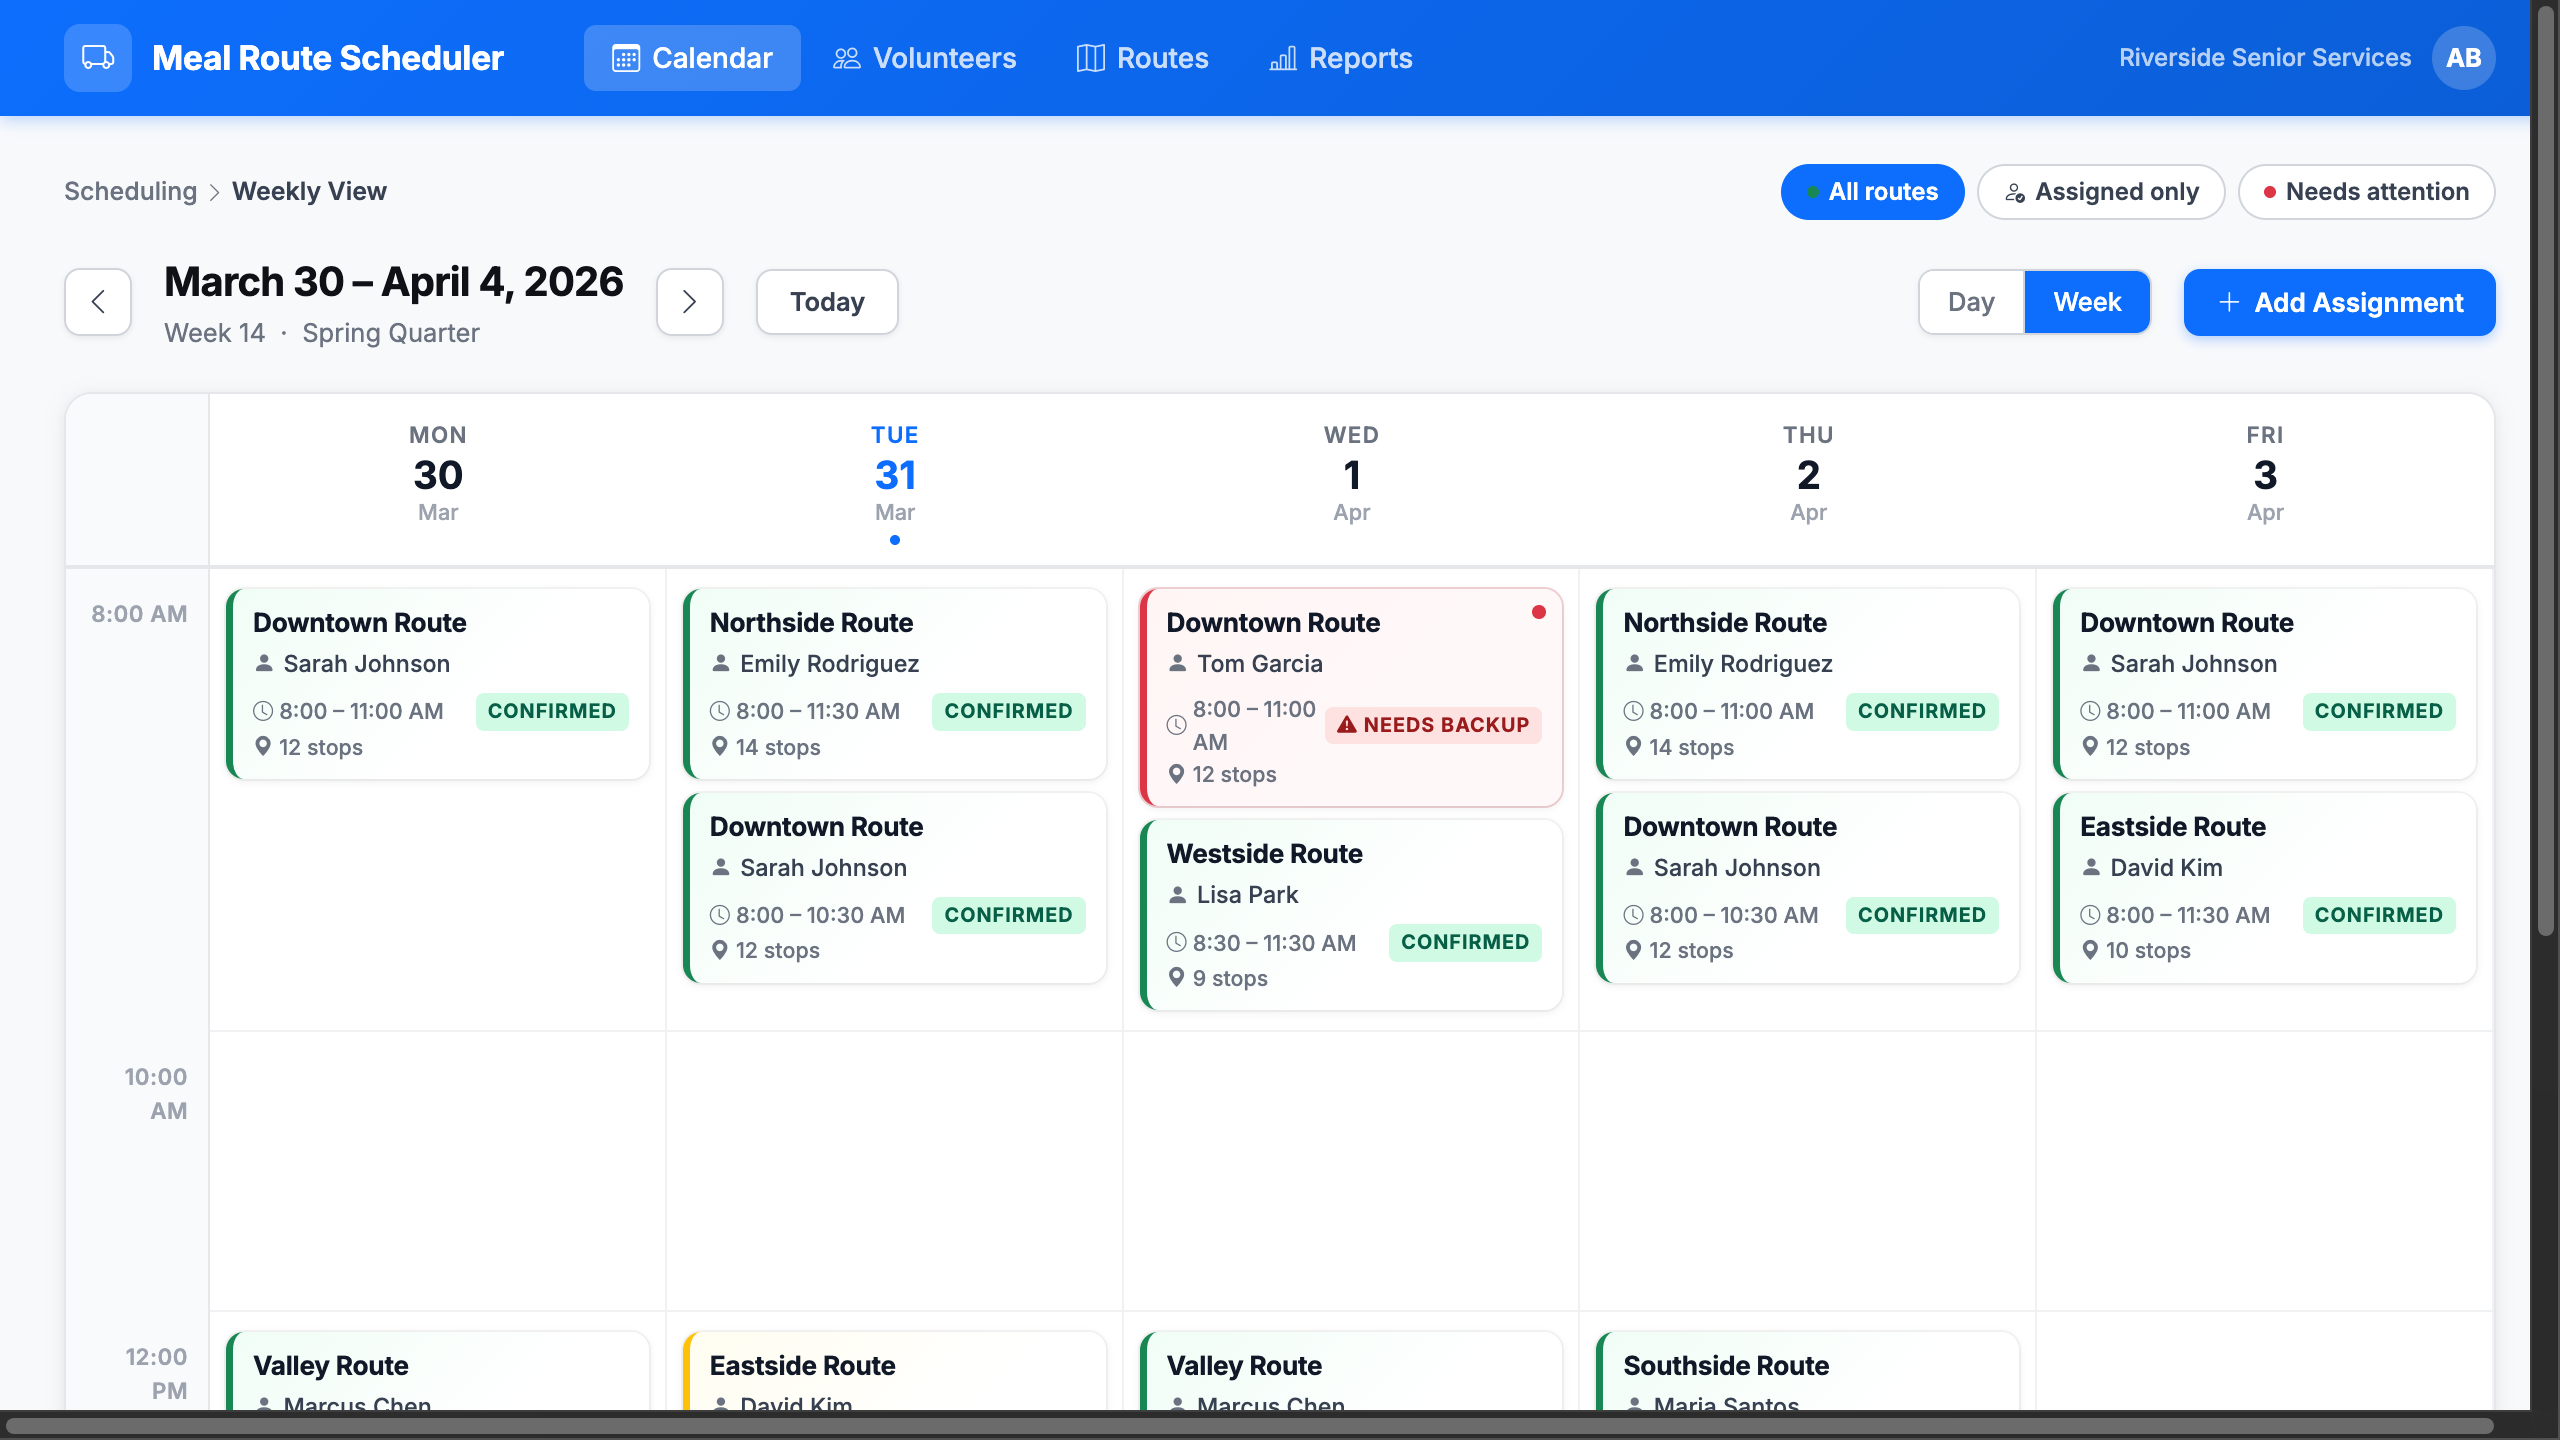Click the person icon beside Tom Garcia

(1178, 663)
